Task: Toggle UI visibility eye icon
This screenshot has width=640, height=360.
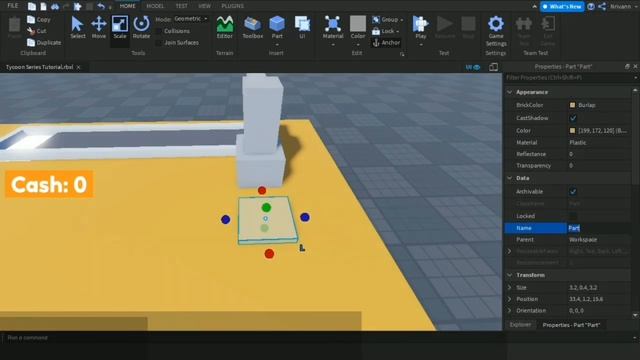Action: (473, 67)
